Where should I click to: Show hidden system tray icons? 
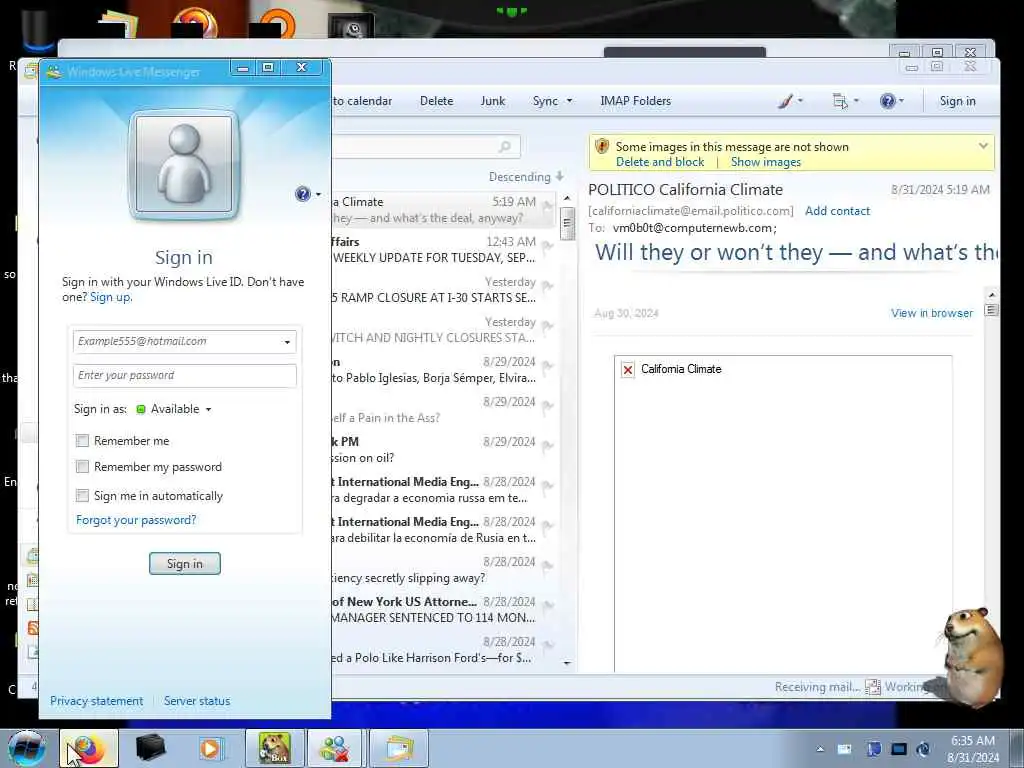tap(820, 749)
